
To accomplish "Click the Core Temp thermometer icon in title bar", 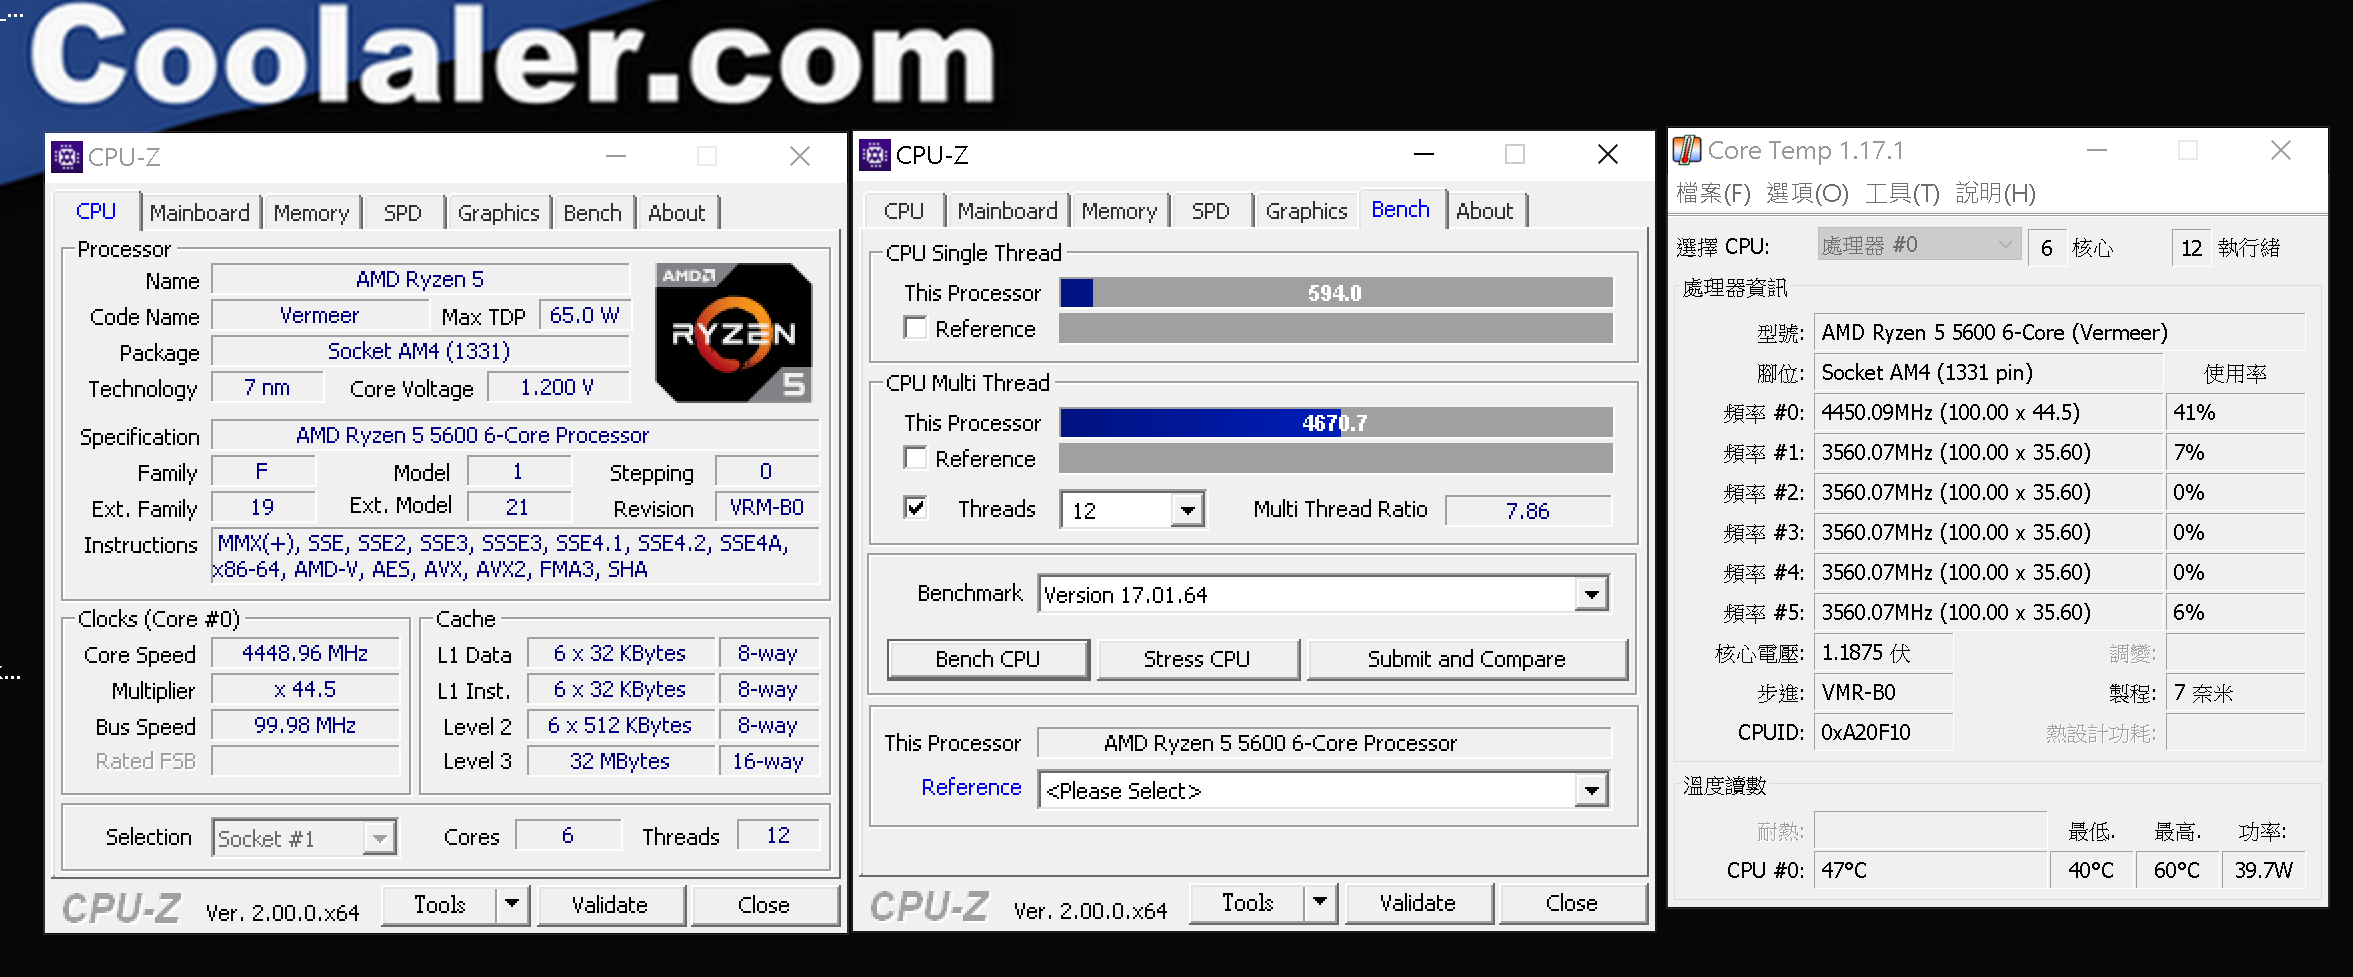I will point(1687,150).
